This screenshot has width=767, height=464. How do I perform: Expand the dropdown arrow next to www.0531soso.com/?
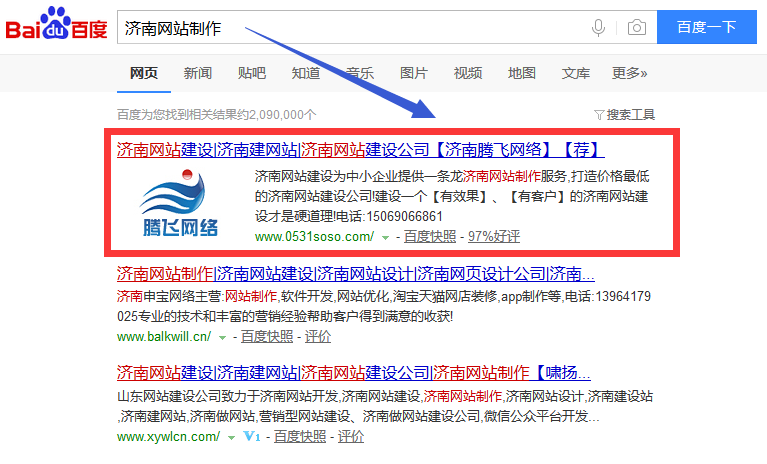click(x=385, y=238)
